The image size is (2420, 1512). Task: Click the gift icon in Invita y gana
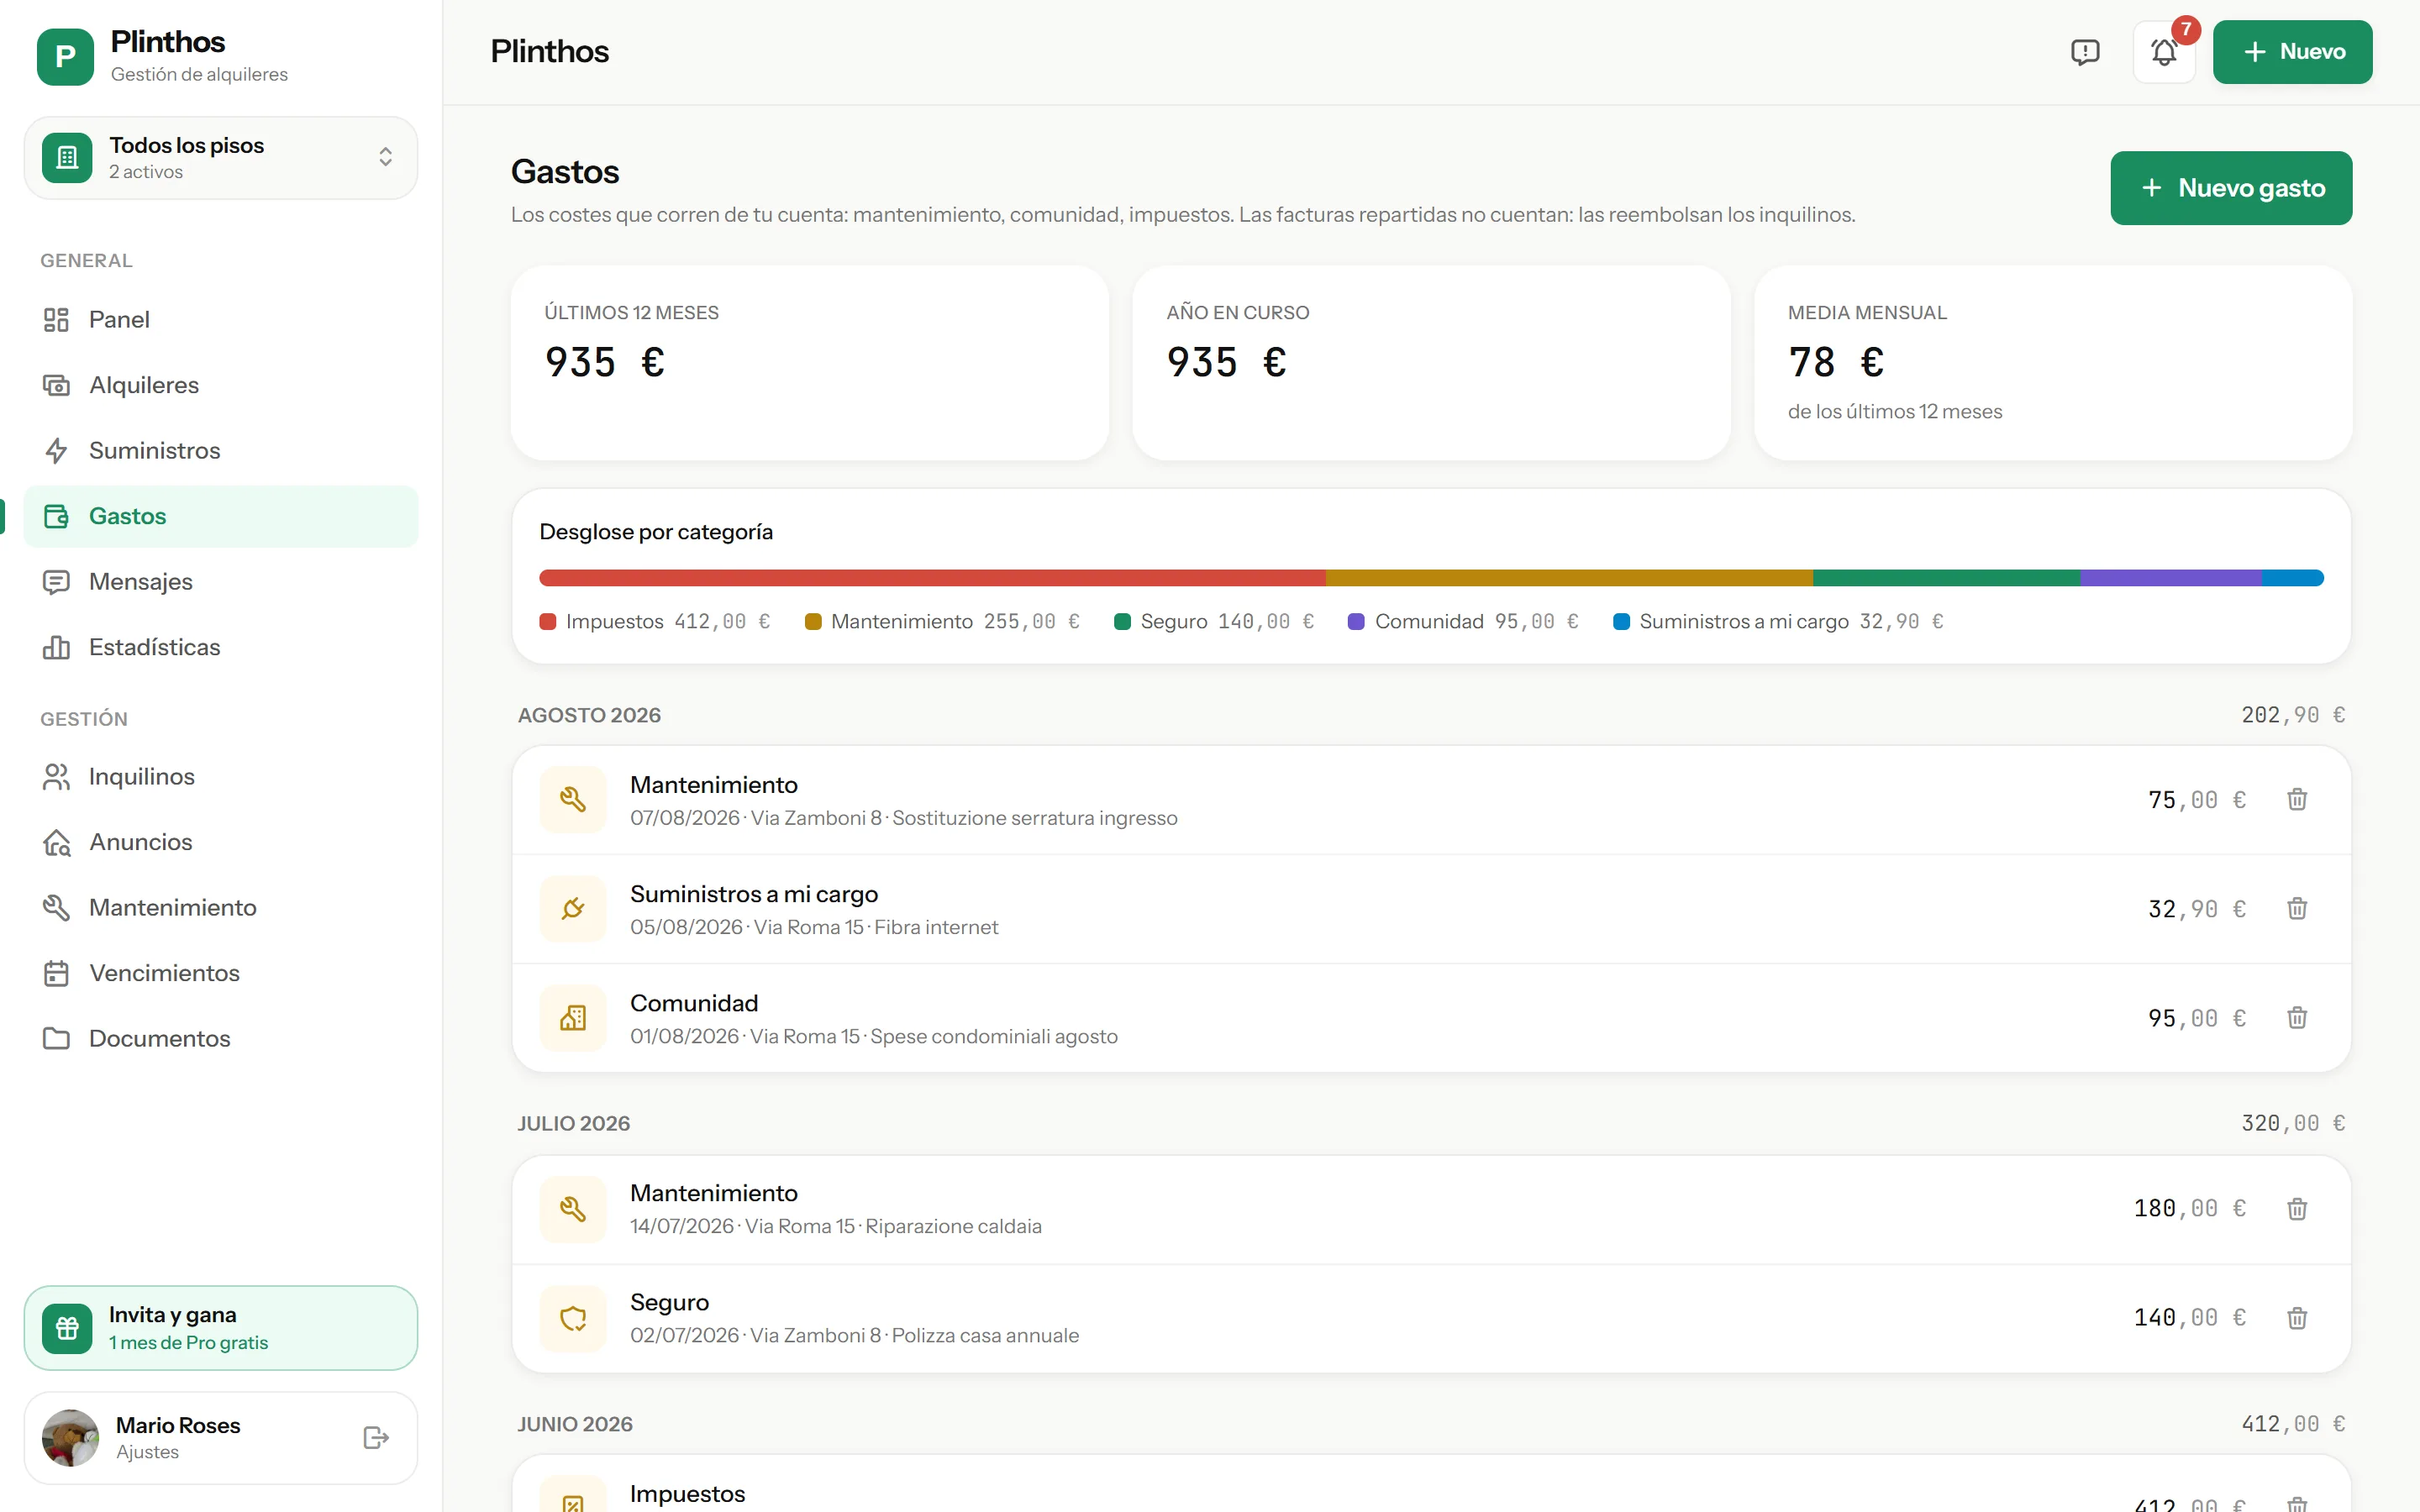67,1328
